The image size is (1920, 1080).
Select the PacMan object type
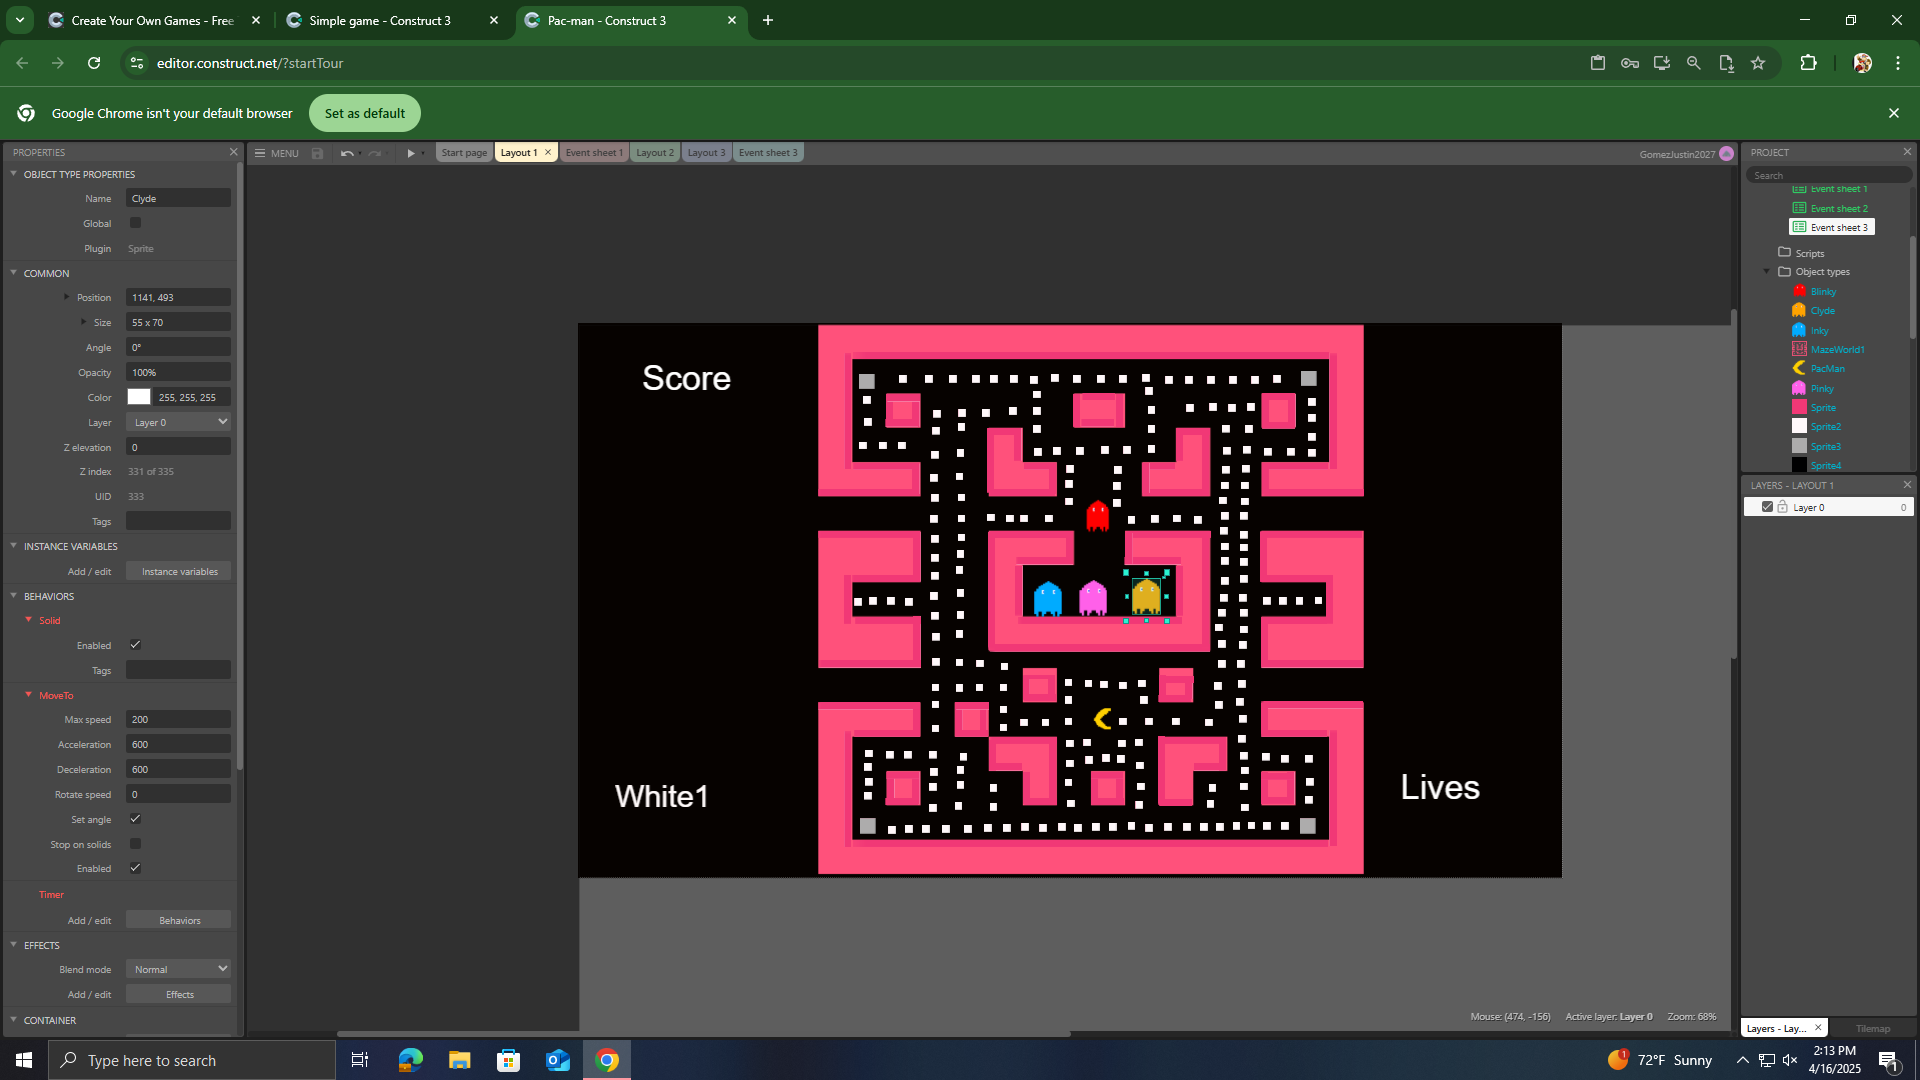click(x=1826, y=369)
